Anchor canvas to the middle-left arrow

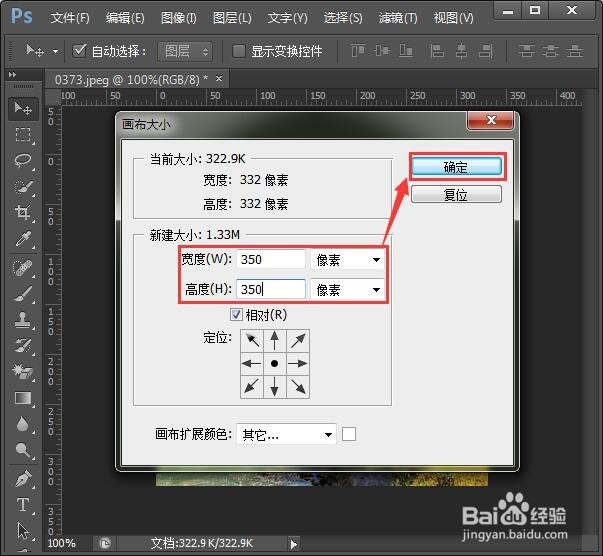[x=252, y=363]
